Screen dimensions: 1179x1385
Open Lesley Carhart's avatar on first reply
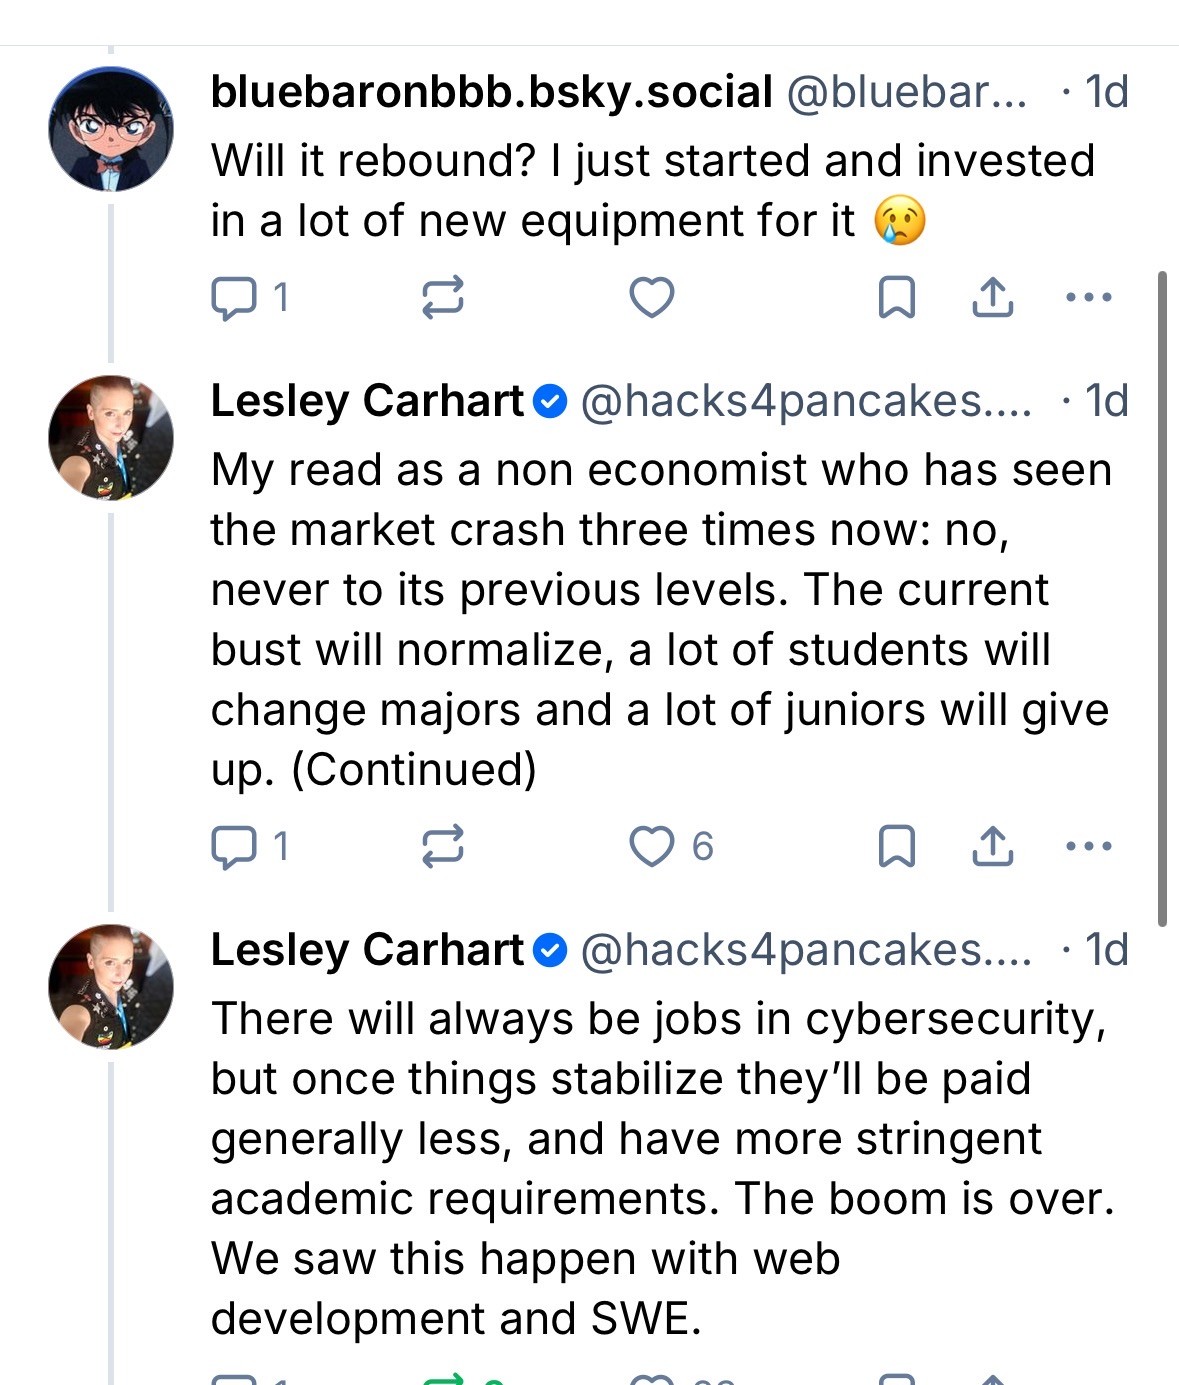point(111,437)
